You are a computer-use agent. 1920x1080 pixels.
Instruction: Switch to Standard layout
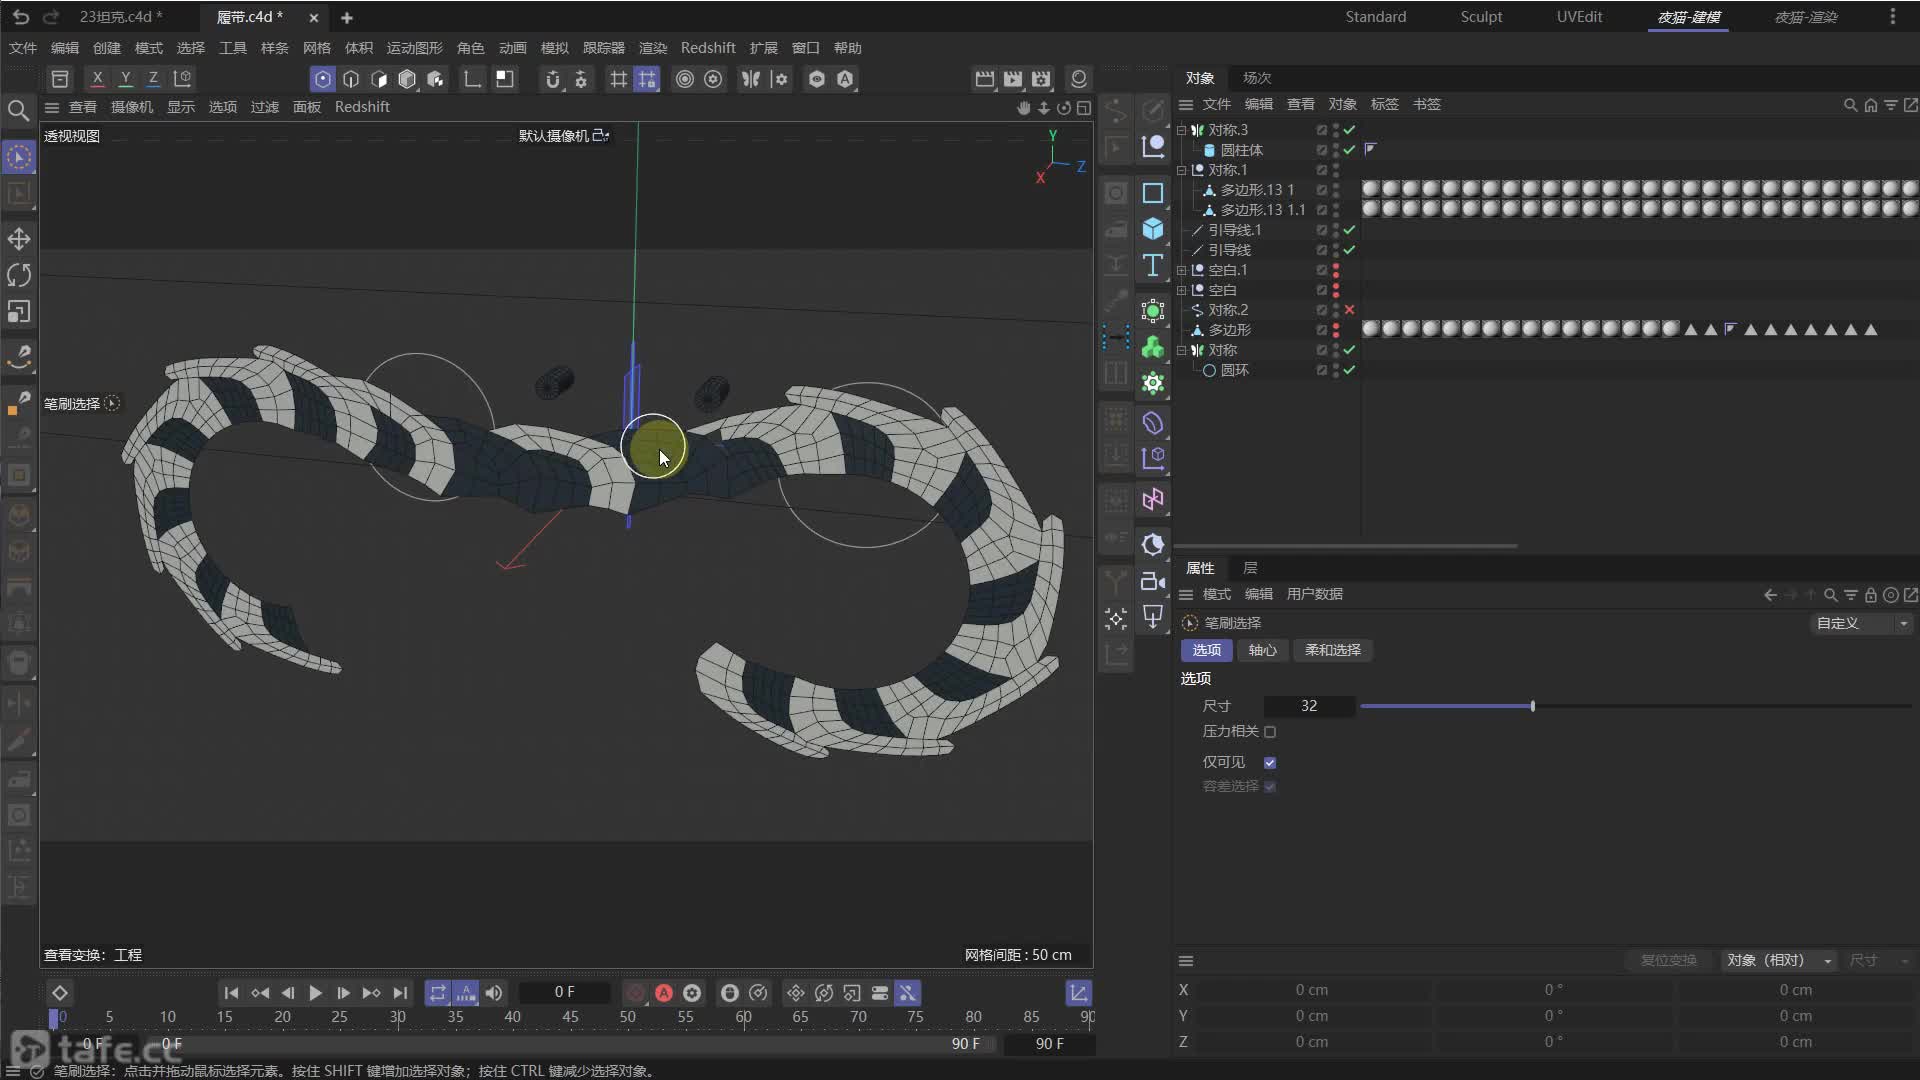click(1376, 17)
